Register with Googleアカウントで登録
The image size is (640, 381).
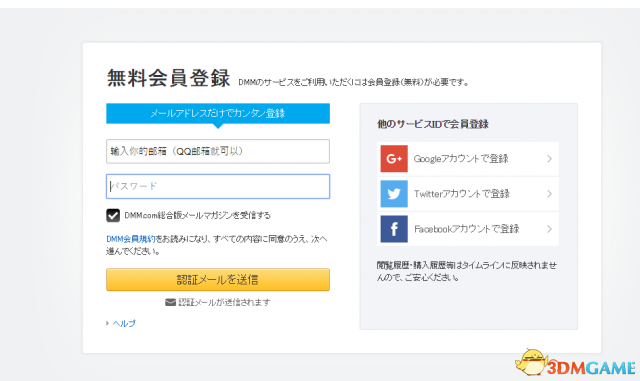tap(468, 158)
